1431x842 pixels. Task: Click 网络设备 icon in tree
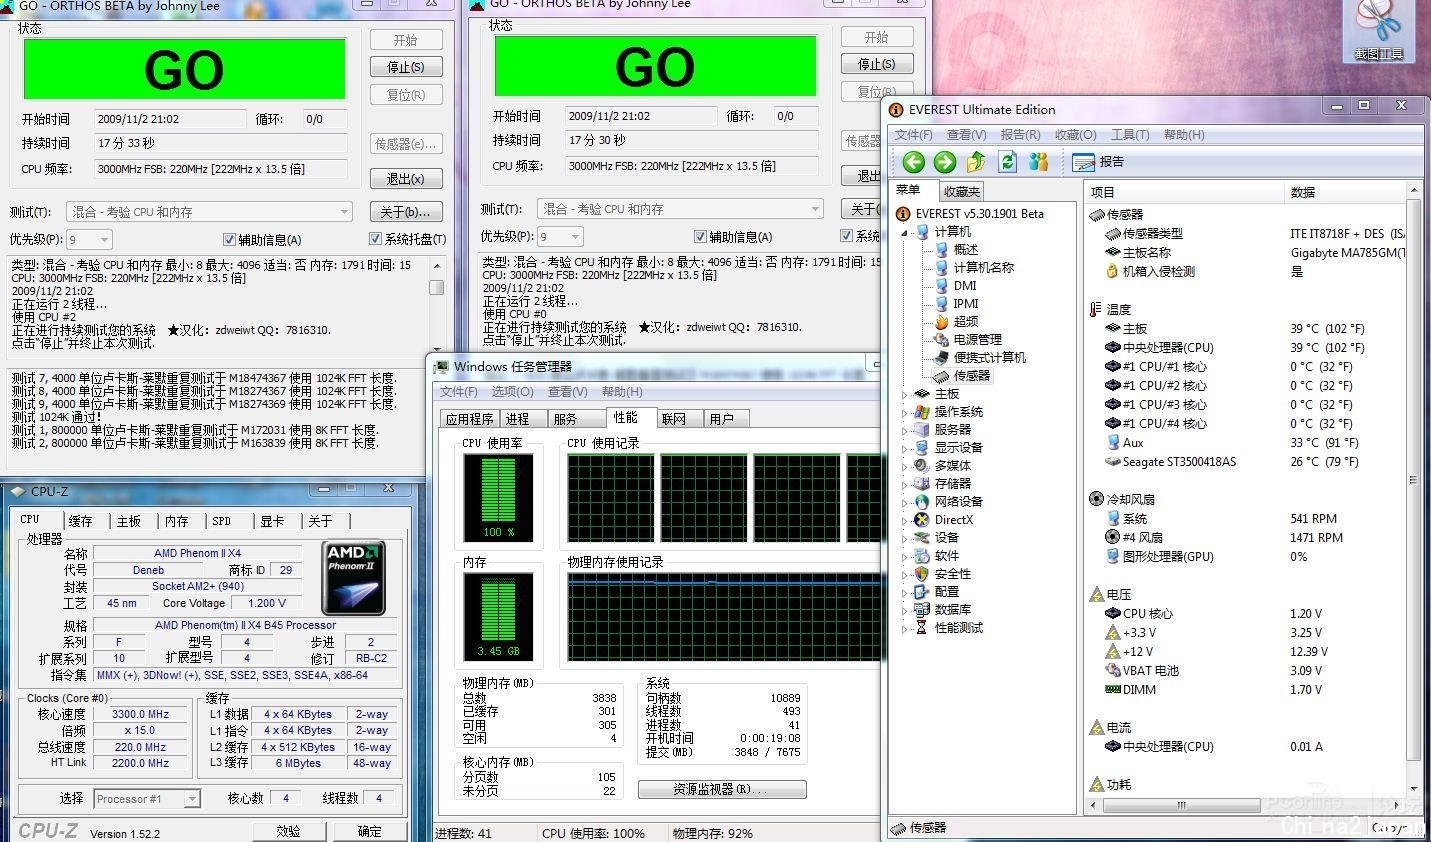pos(922,502)
